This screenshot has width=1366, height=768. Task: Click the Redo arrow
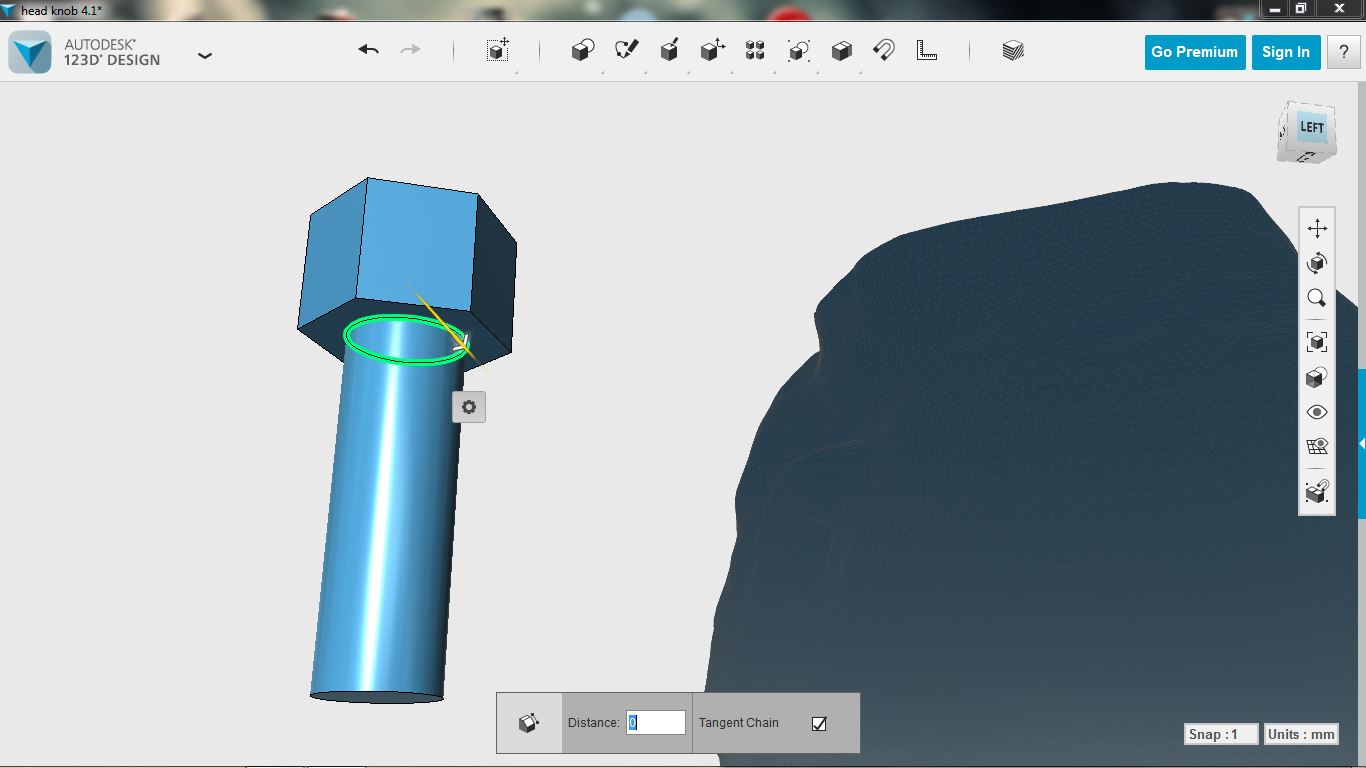tap(410, 50)
